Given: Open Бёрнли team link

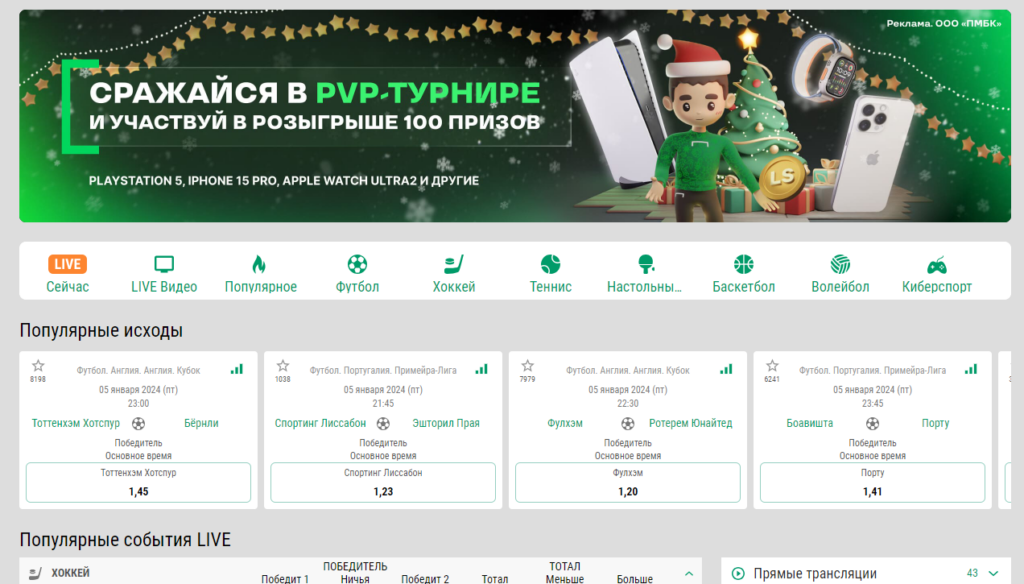Looking at the screenshot, I should (x=201, y=423).
